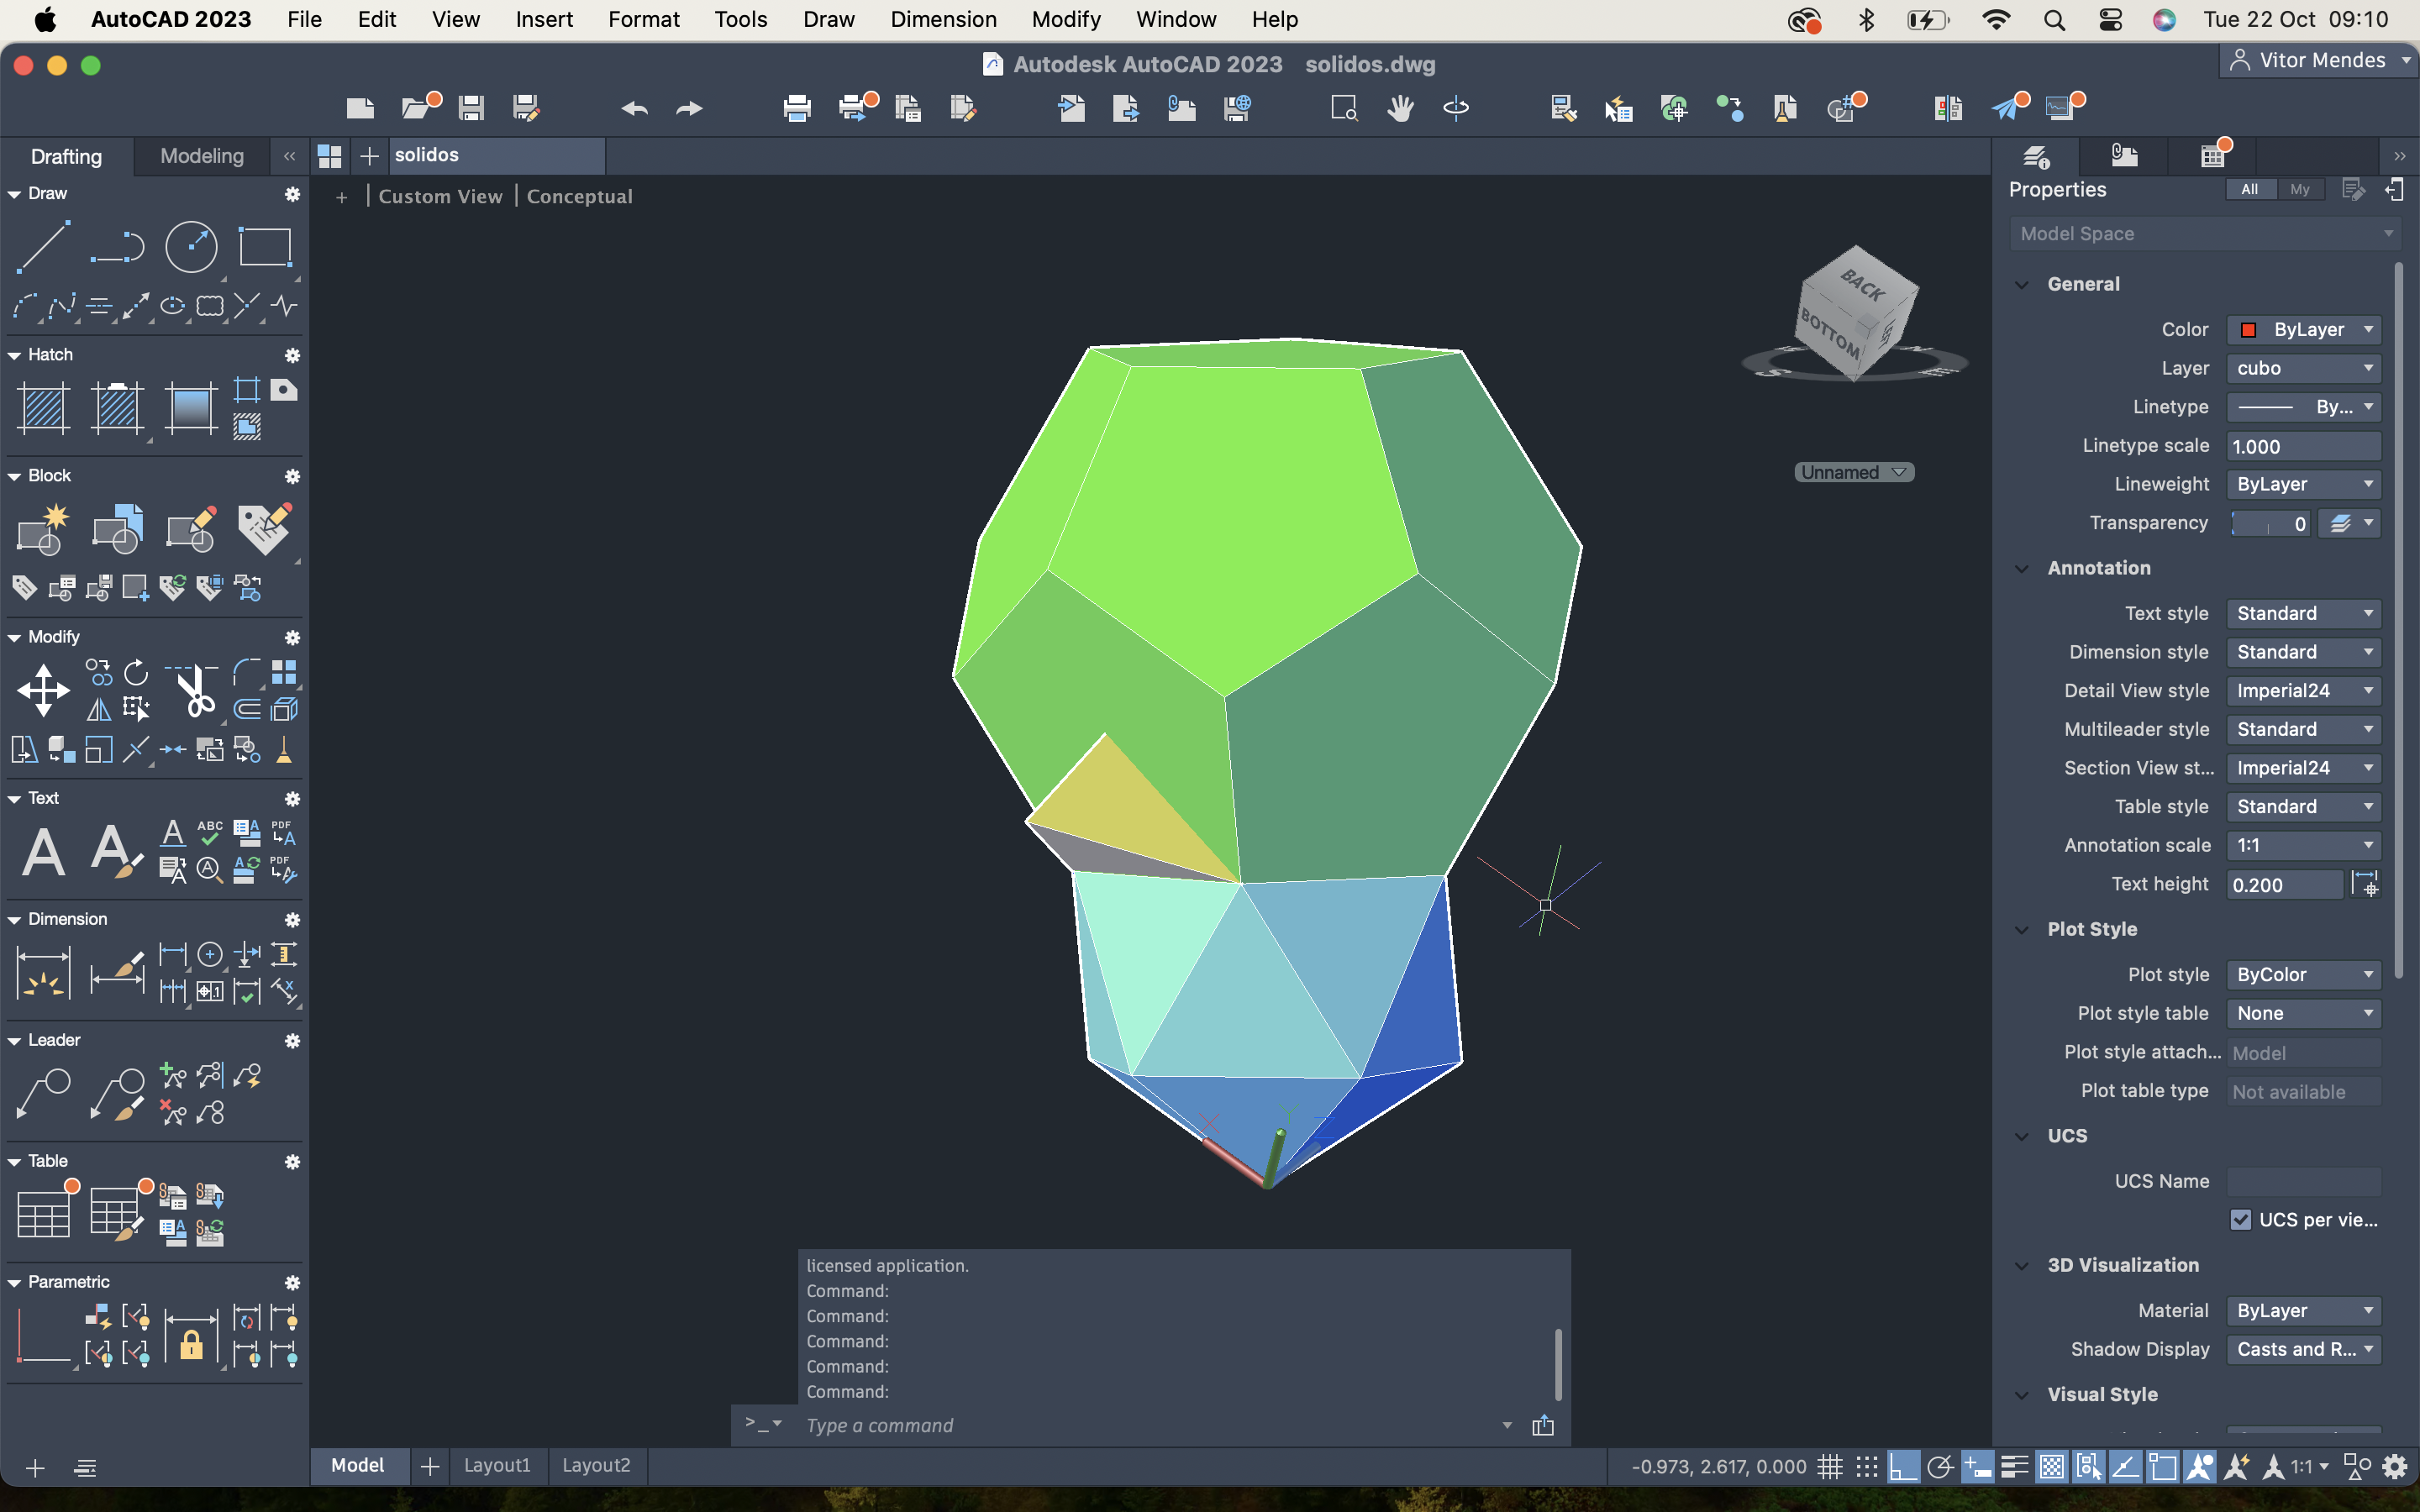Image resolution: width=2420 pixels, height=1512 pixels.
Task: Open the Color ByLayer dropdown
Action: click(x=2304, y=329)
